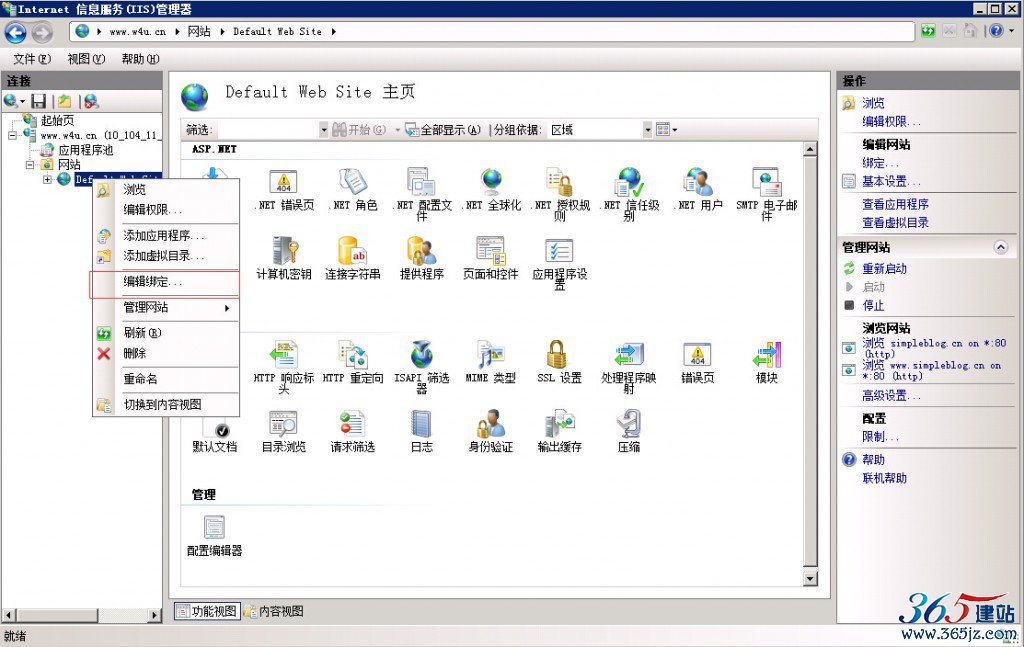Click 停止 to stop the website
1024x647 pixels.
click(x=873, y=306)
